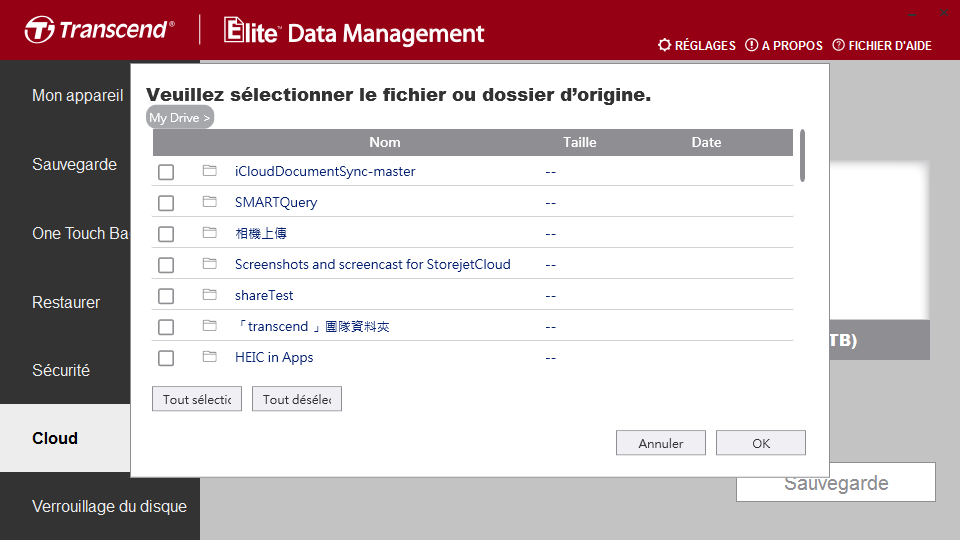Click the Transcend logo

(x=99, y=30)
